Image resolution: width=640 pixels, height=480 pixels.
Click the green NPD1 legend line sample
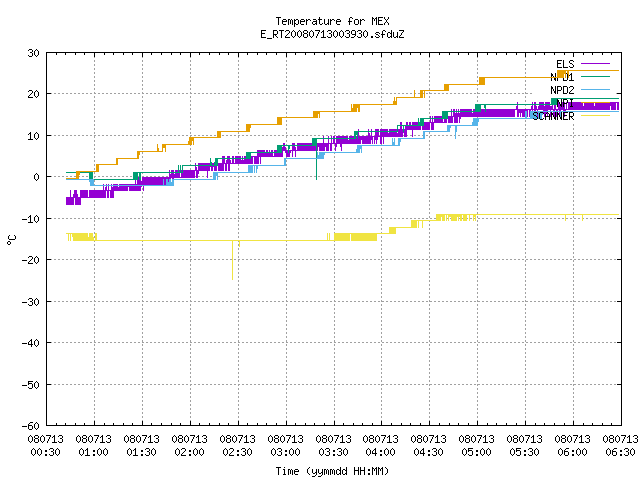[x=595, y=77]
